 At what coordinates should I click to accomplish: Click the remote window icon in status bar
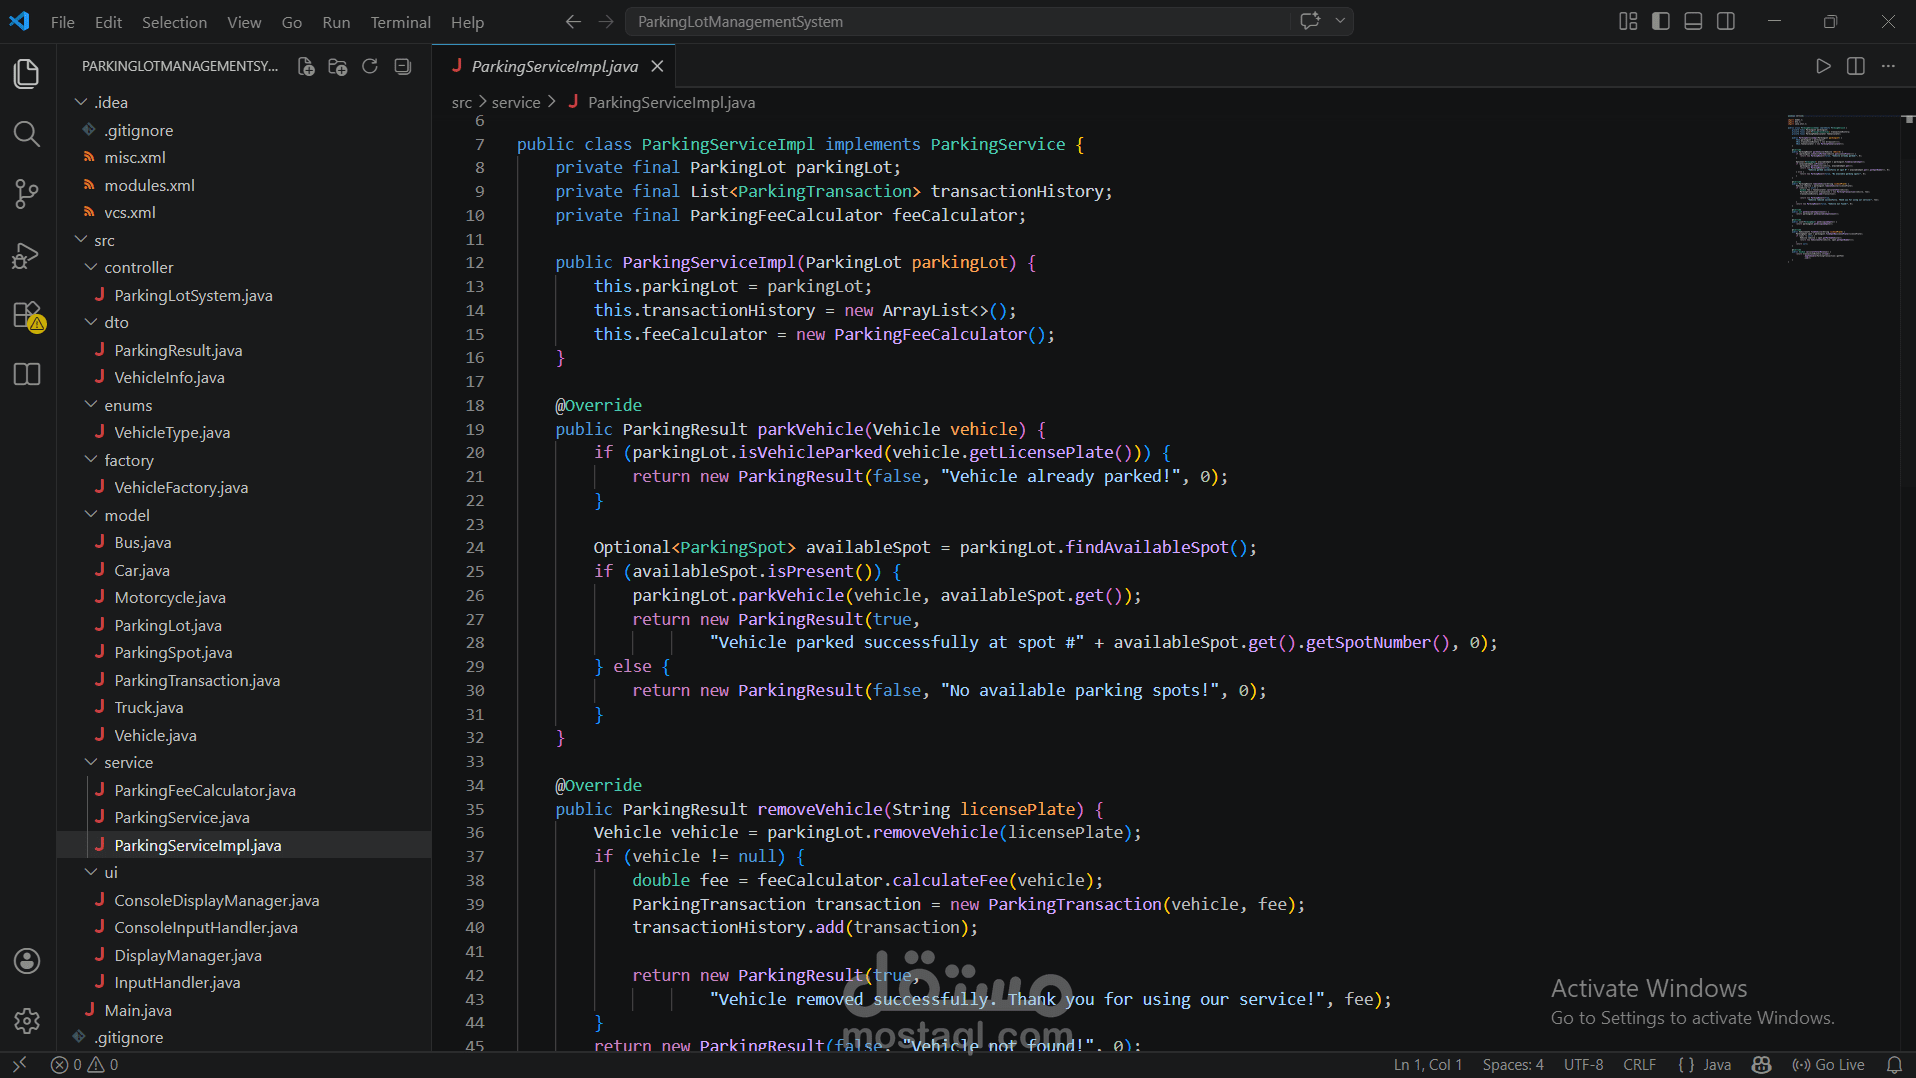point(19,1065)
